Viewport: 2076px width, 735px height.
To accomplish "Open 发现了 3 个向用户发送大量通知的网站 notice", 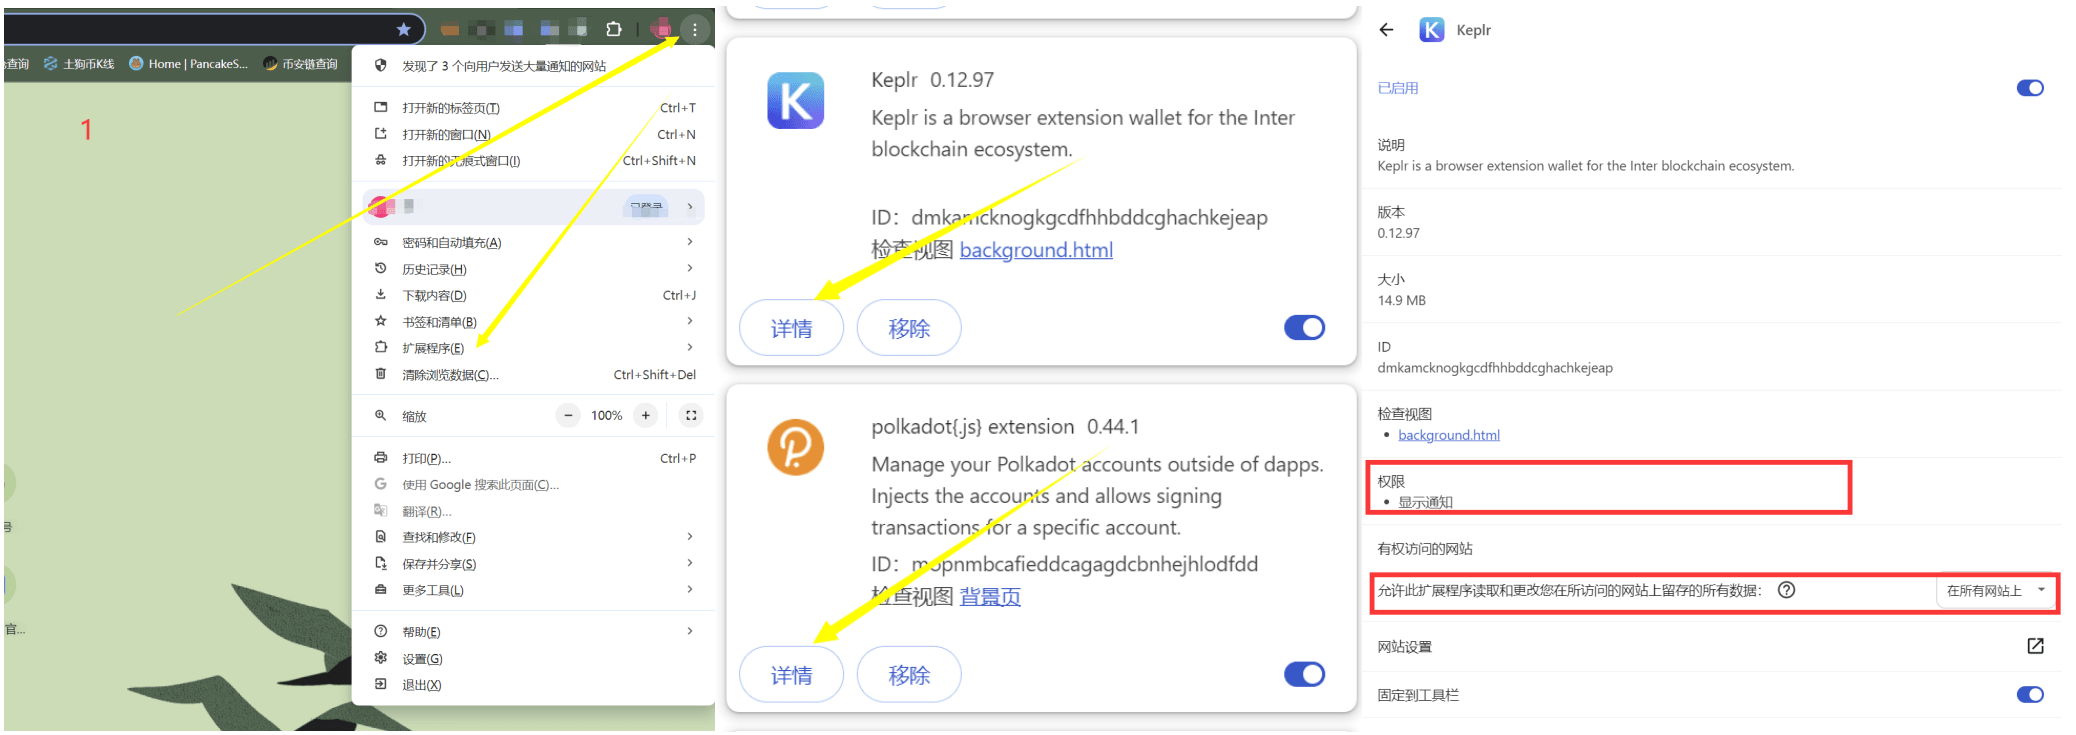I will (504, 66).
